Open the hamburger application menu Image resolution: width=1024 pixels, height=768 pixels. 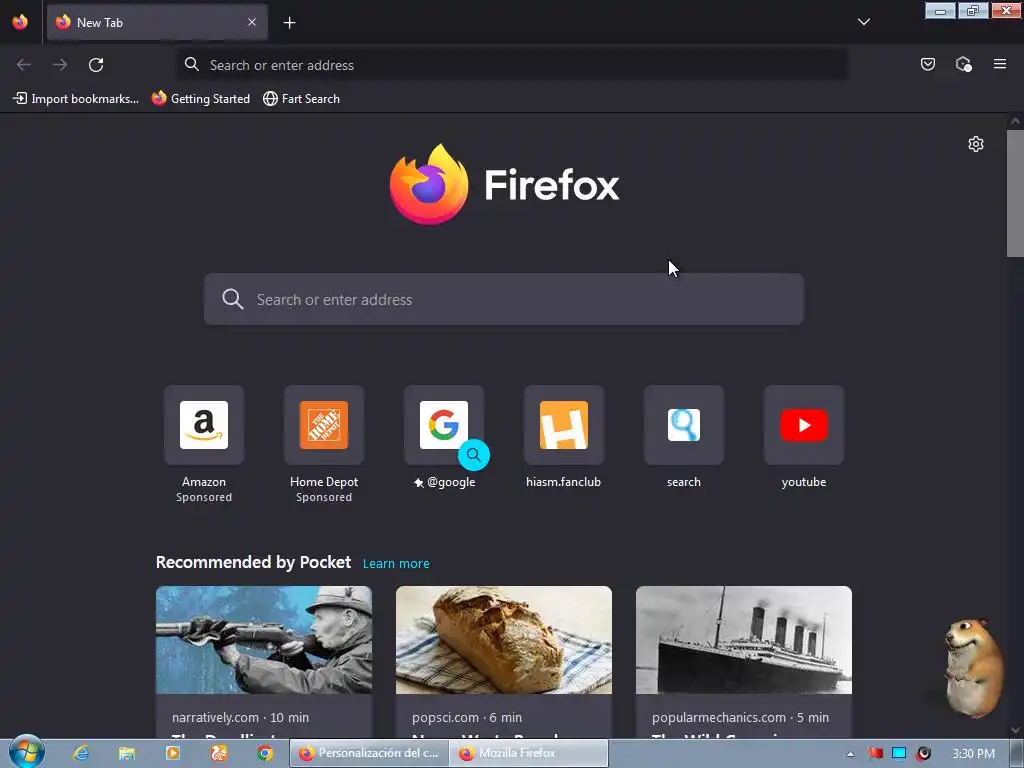point(1000,64)
